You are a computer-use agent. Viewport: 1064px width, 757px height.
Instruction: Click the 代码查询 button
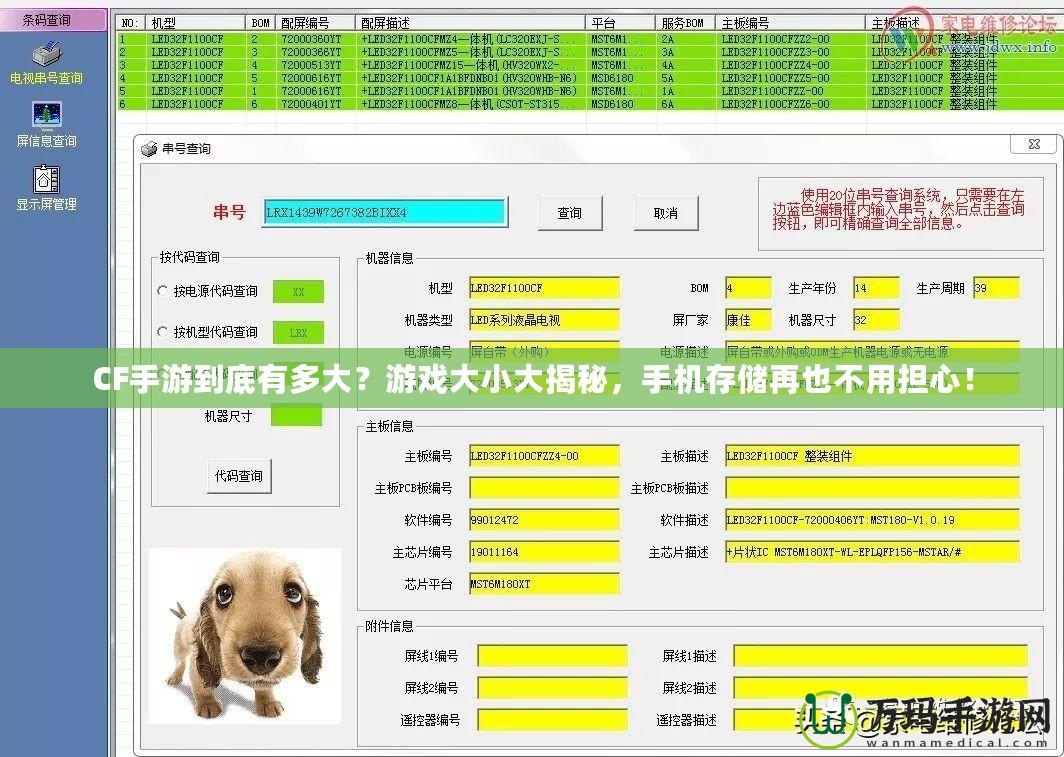tap(239, 475)
